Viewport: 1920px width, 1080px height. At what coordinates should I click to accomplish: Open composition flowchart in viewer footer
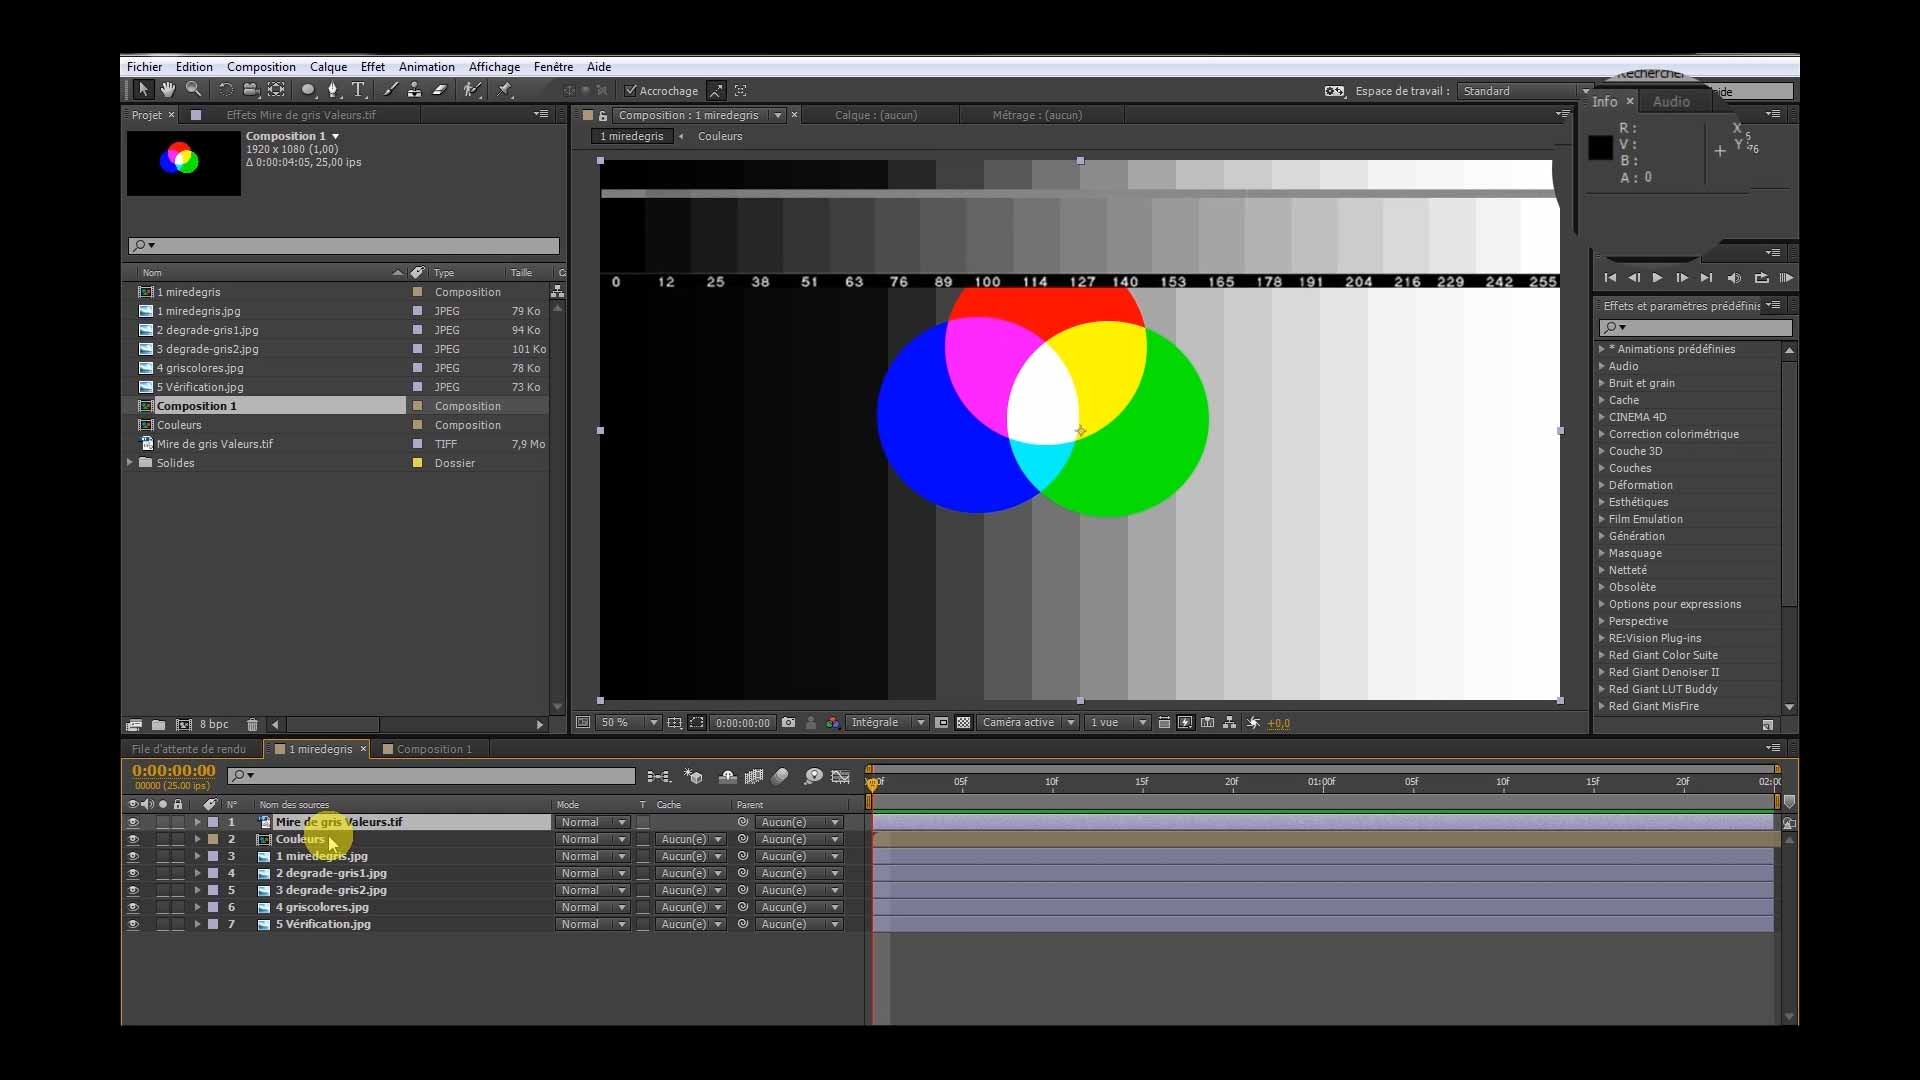coord(1230,723)
